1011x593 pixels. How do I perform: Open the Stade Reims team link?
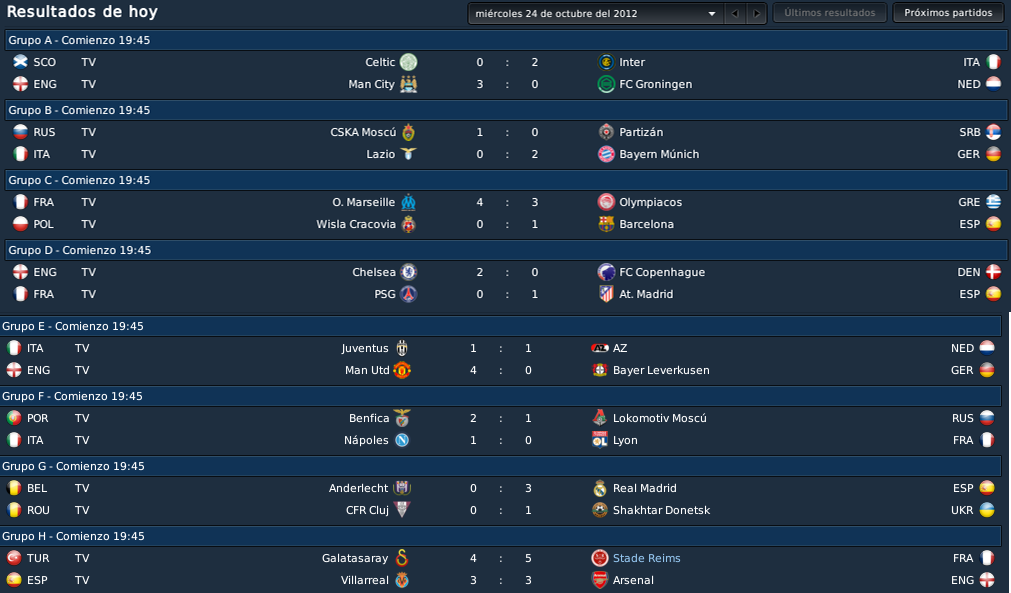(647, 558)
